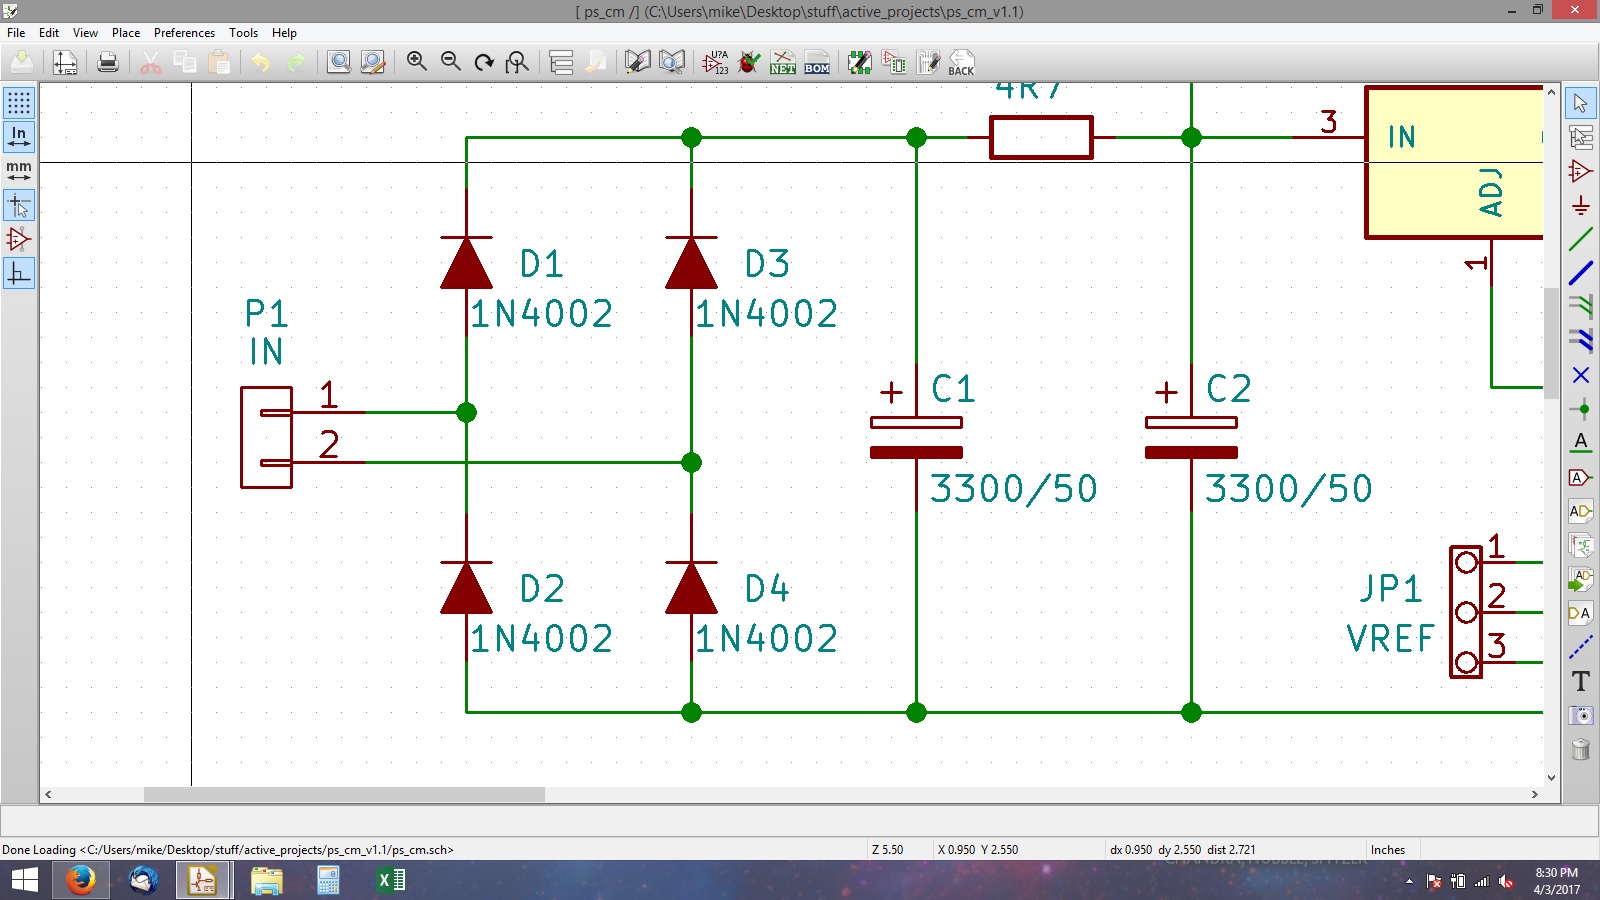Viewport: 1600px width, 900px height.
Task: Zoom in using the toolbar magnifier
Action: [x=417, y=62]
